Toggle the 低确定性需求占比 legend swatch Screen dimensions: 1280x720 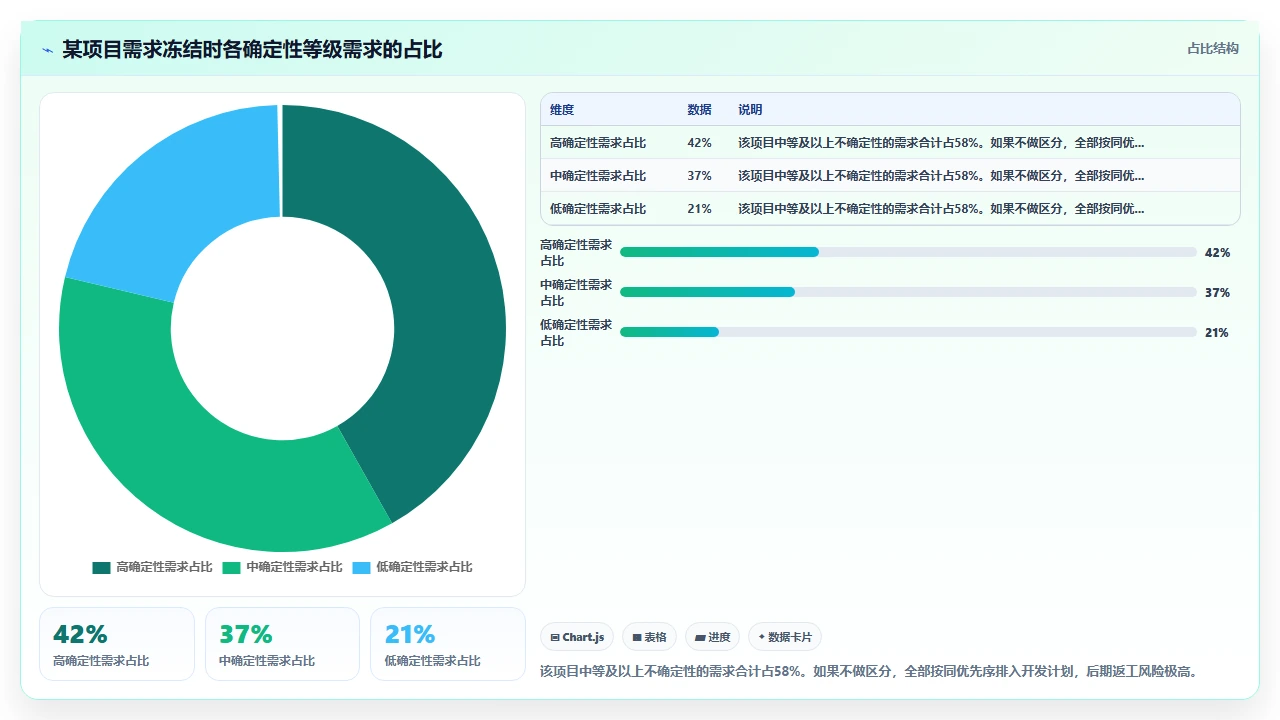361,568
